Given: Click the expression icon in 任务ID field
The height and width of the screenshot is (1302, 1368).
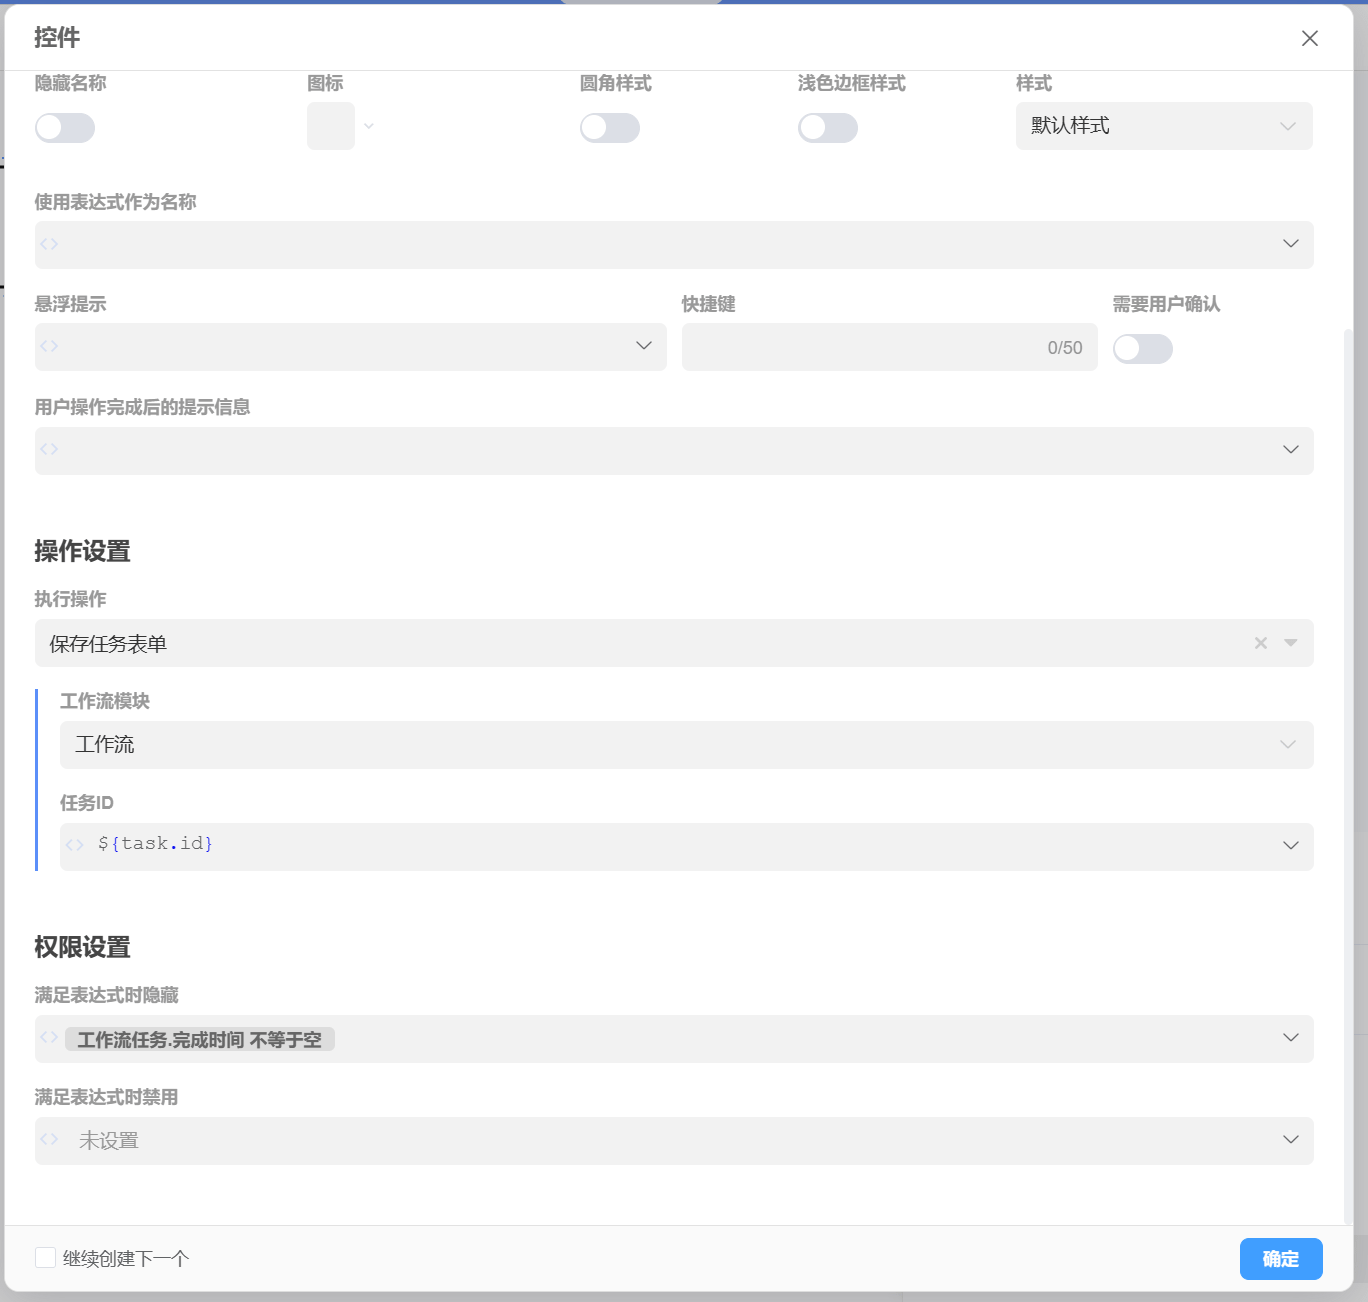Looking at the screenshot, I should tap(74, 845).
